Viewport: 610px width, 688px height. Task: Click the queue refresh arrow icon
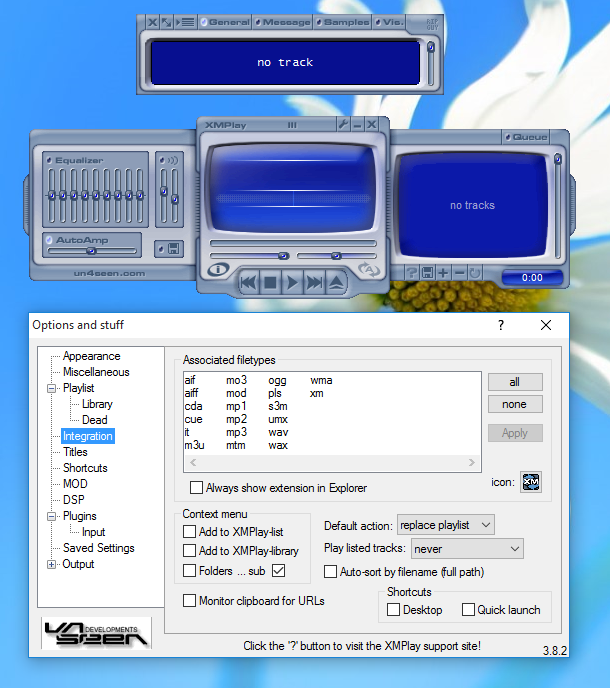(475, 273)
